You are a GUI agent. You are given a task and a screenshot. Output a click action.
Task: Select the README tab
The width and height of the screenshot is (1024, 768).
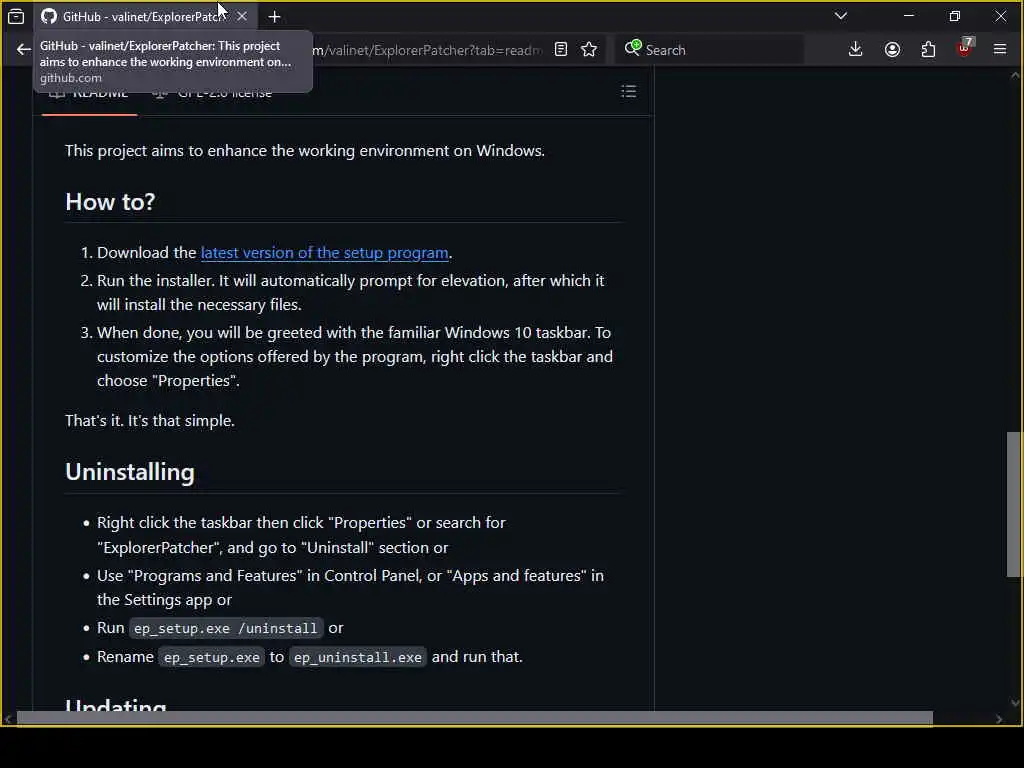click(x=89, y=93)
